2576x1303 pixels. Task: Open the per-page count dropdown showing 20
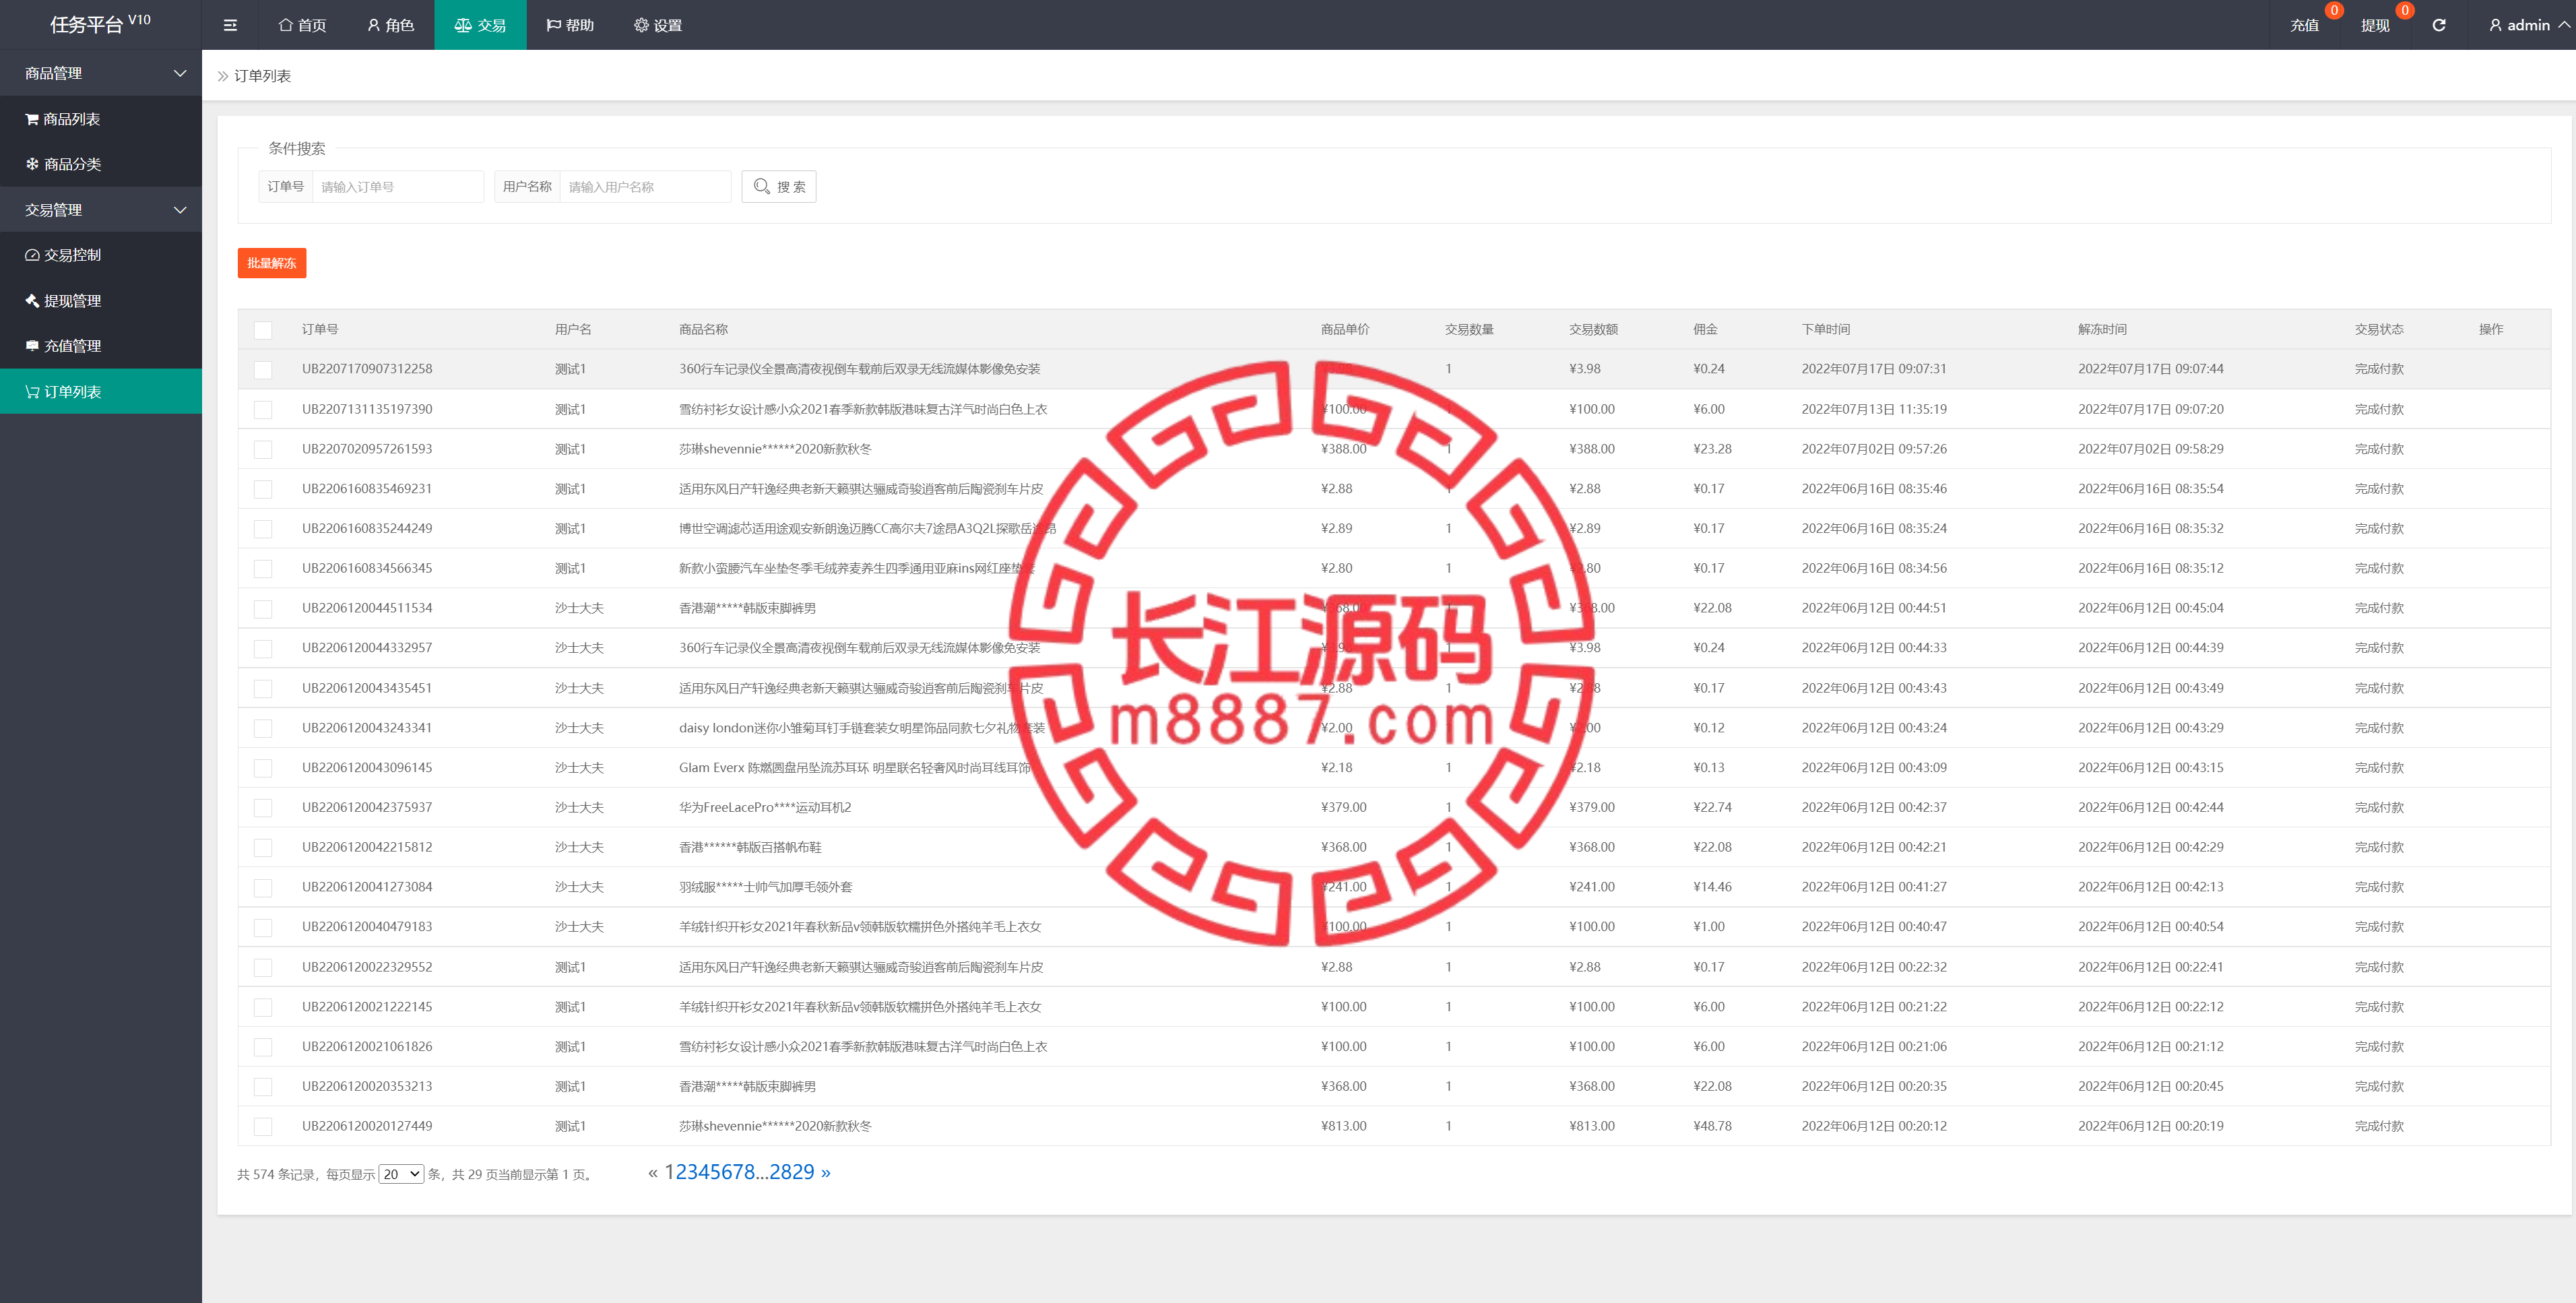(401, 1174)
